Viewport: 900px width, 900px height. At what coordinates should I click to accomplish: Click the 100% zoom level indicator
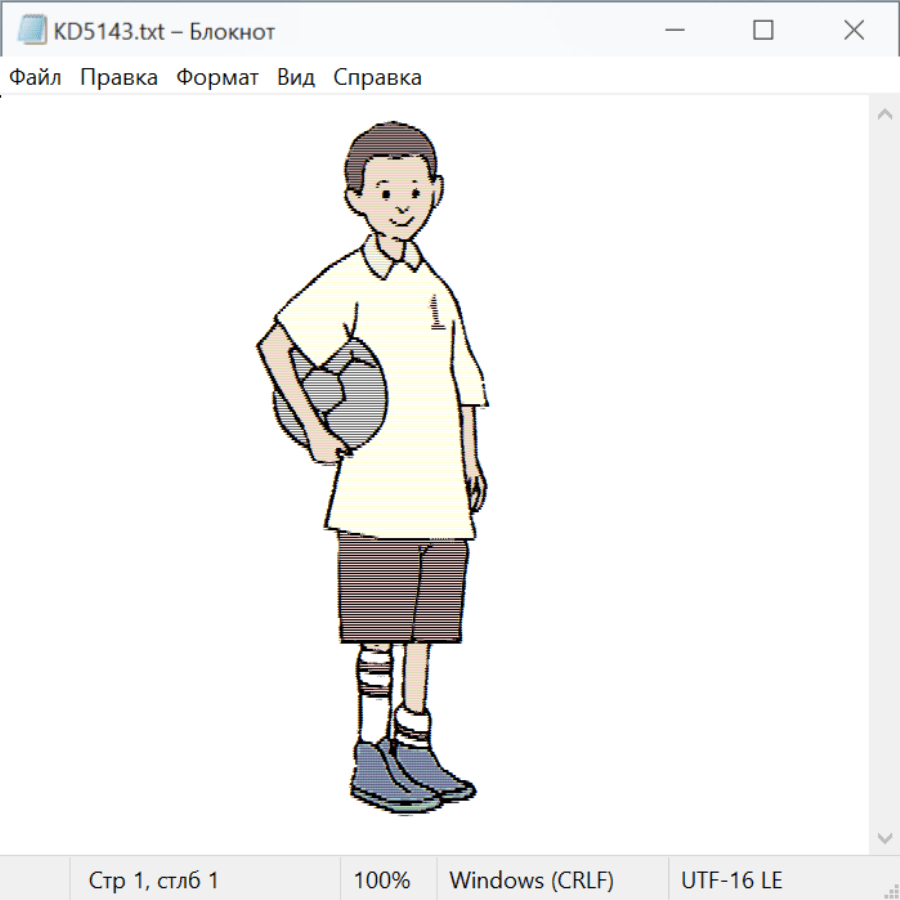(382, 880)
